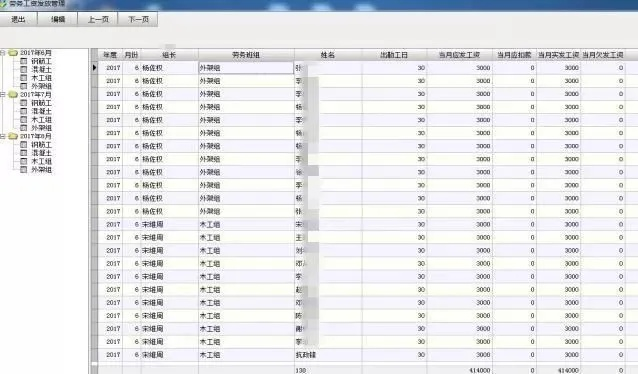Image resolution: width=638 pixels, height=374 pixels.
Task: Click the black arrow current-row indicator
Action: tap(94, 68)
